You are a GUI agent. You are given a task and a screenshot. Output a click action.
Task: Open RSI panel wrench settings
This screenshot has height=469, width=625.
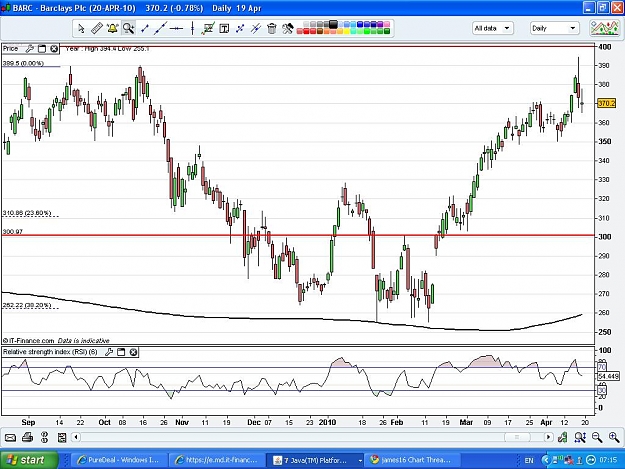point(109,352)
